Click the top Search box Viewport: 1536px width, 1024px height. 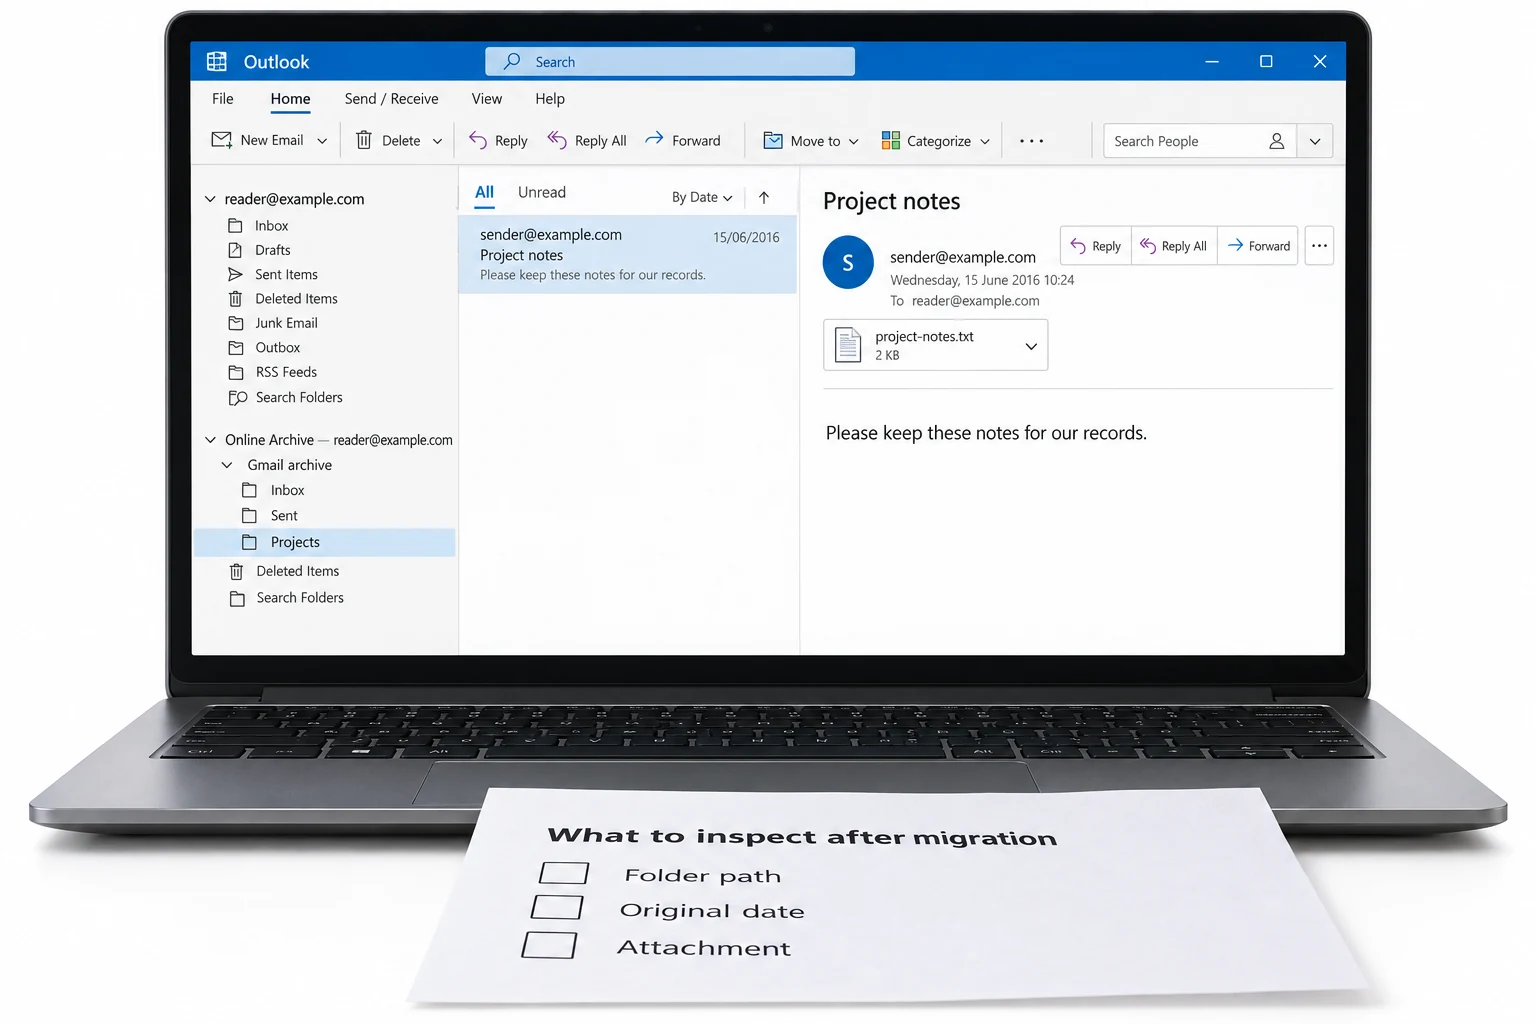(x=670, y=61)
